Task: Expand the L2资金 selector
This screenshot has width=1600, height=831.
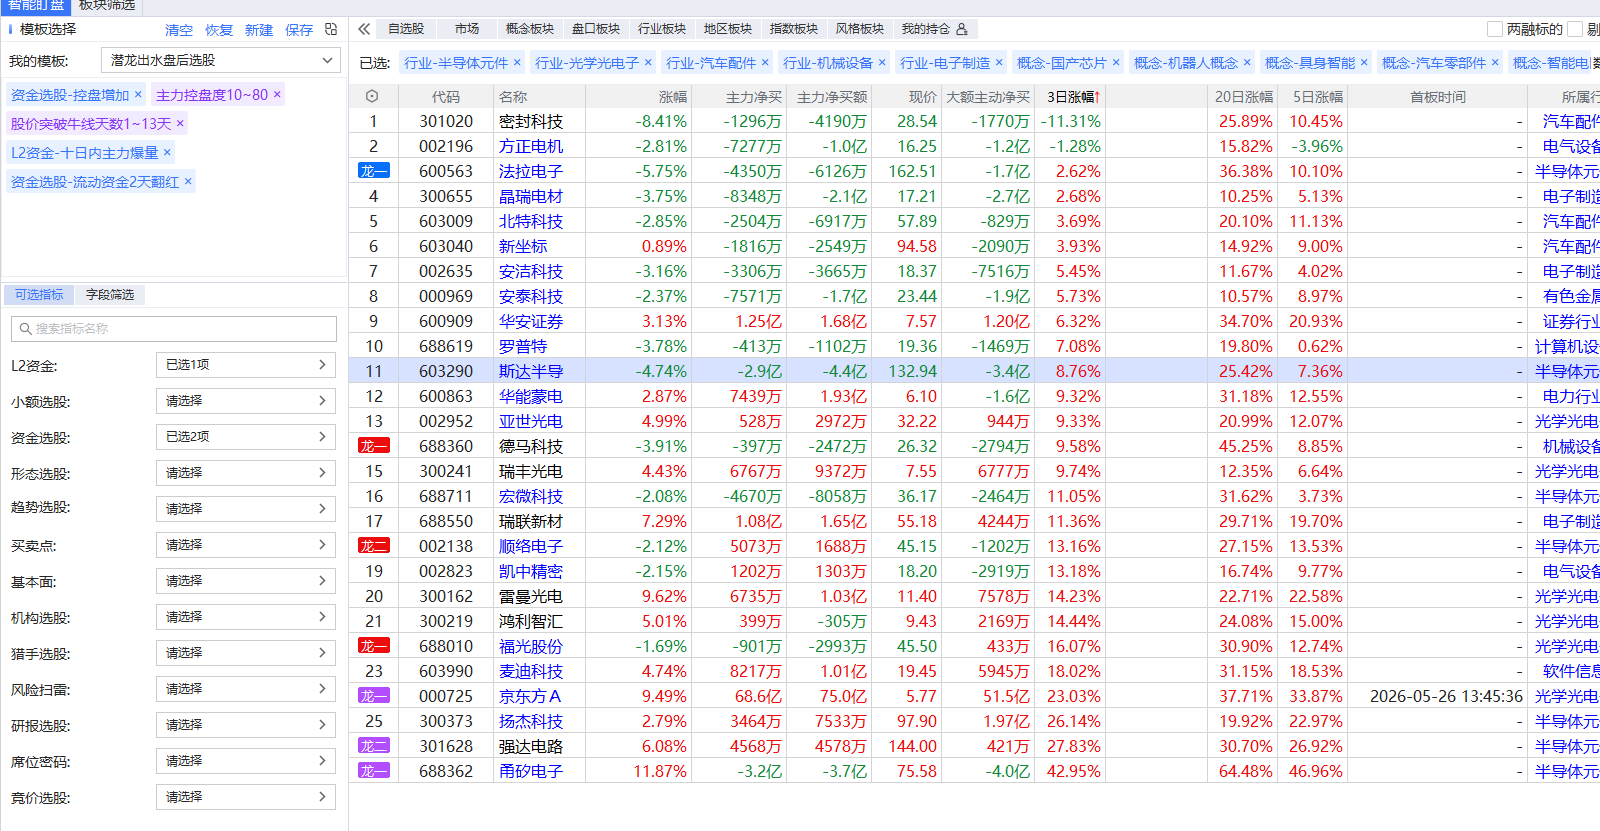Action: (246, 365)
